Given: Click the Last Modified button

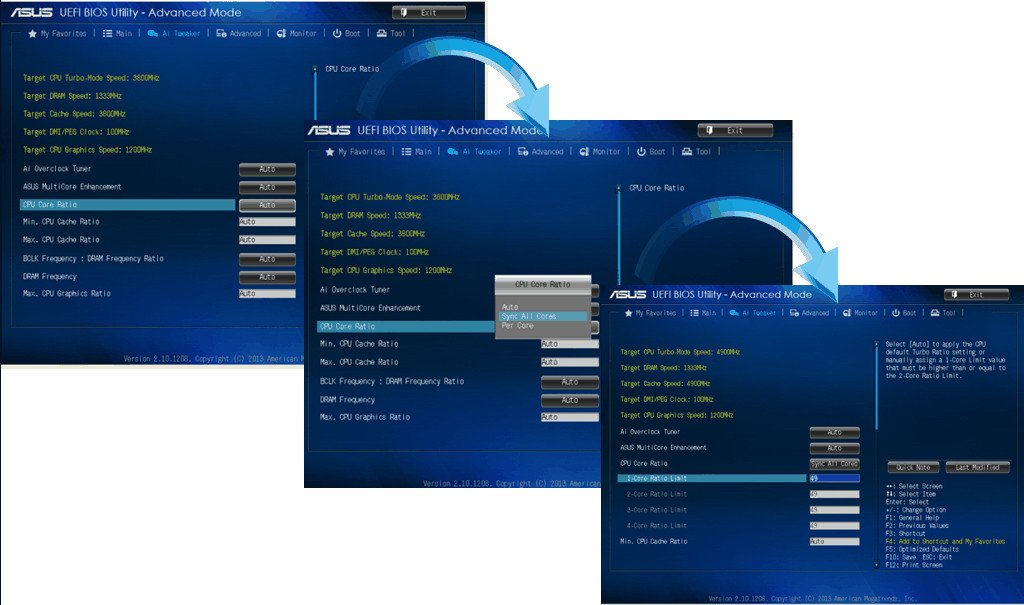Looking at the screenshot, I should click(978, 467).
